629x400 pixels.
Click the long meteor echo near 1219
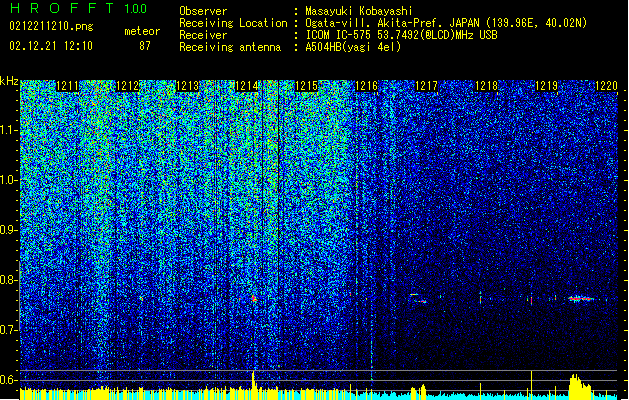pos(581,298)
